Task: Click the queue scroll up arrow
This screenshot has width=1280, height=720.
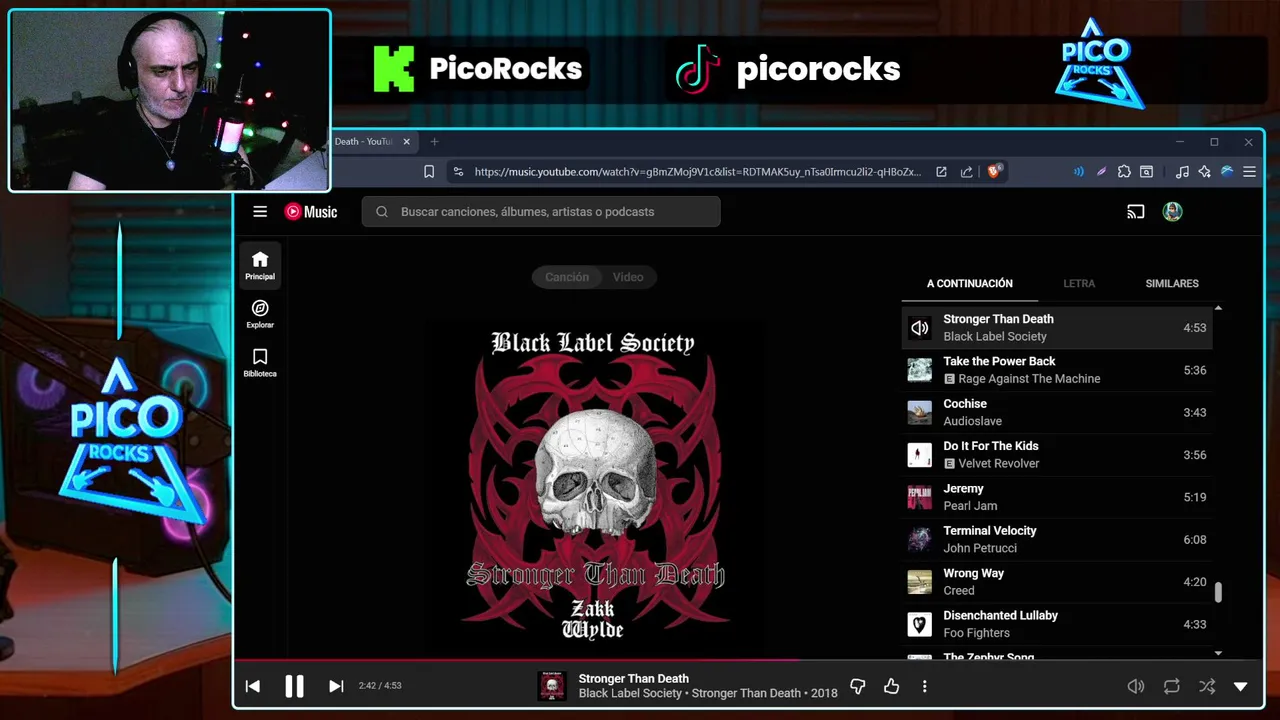Action: point(1218,308)
